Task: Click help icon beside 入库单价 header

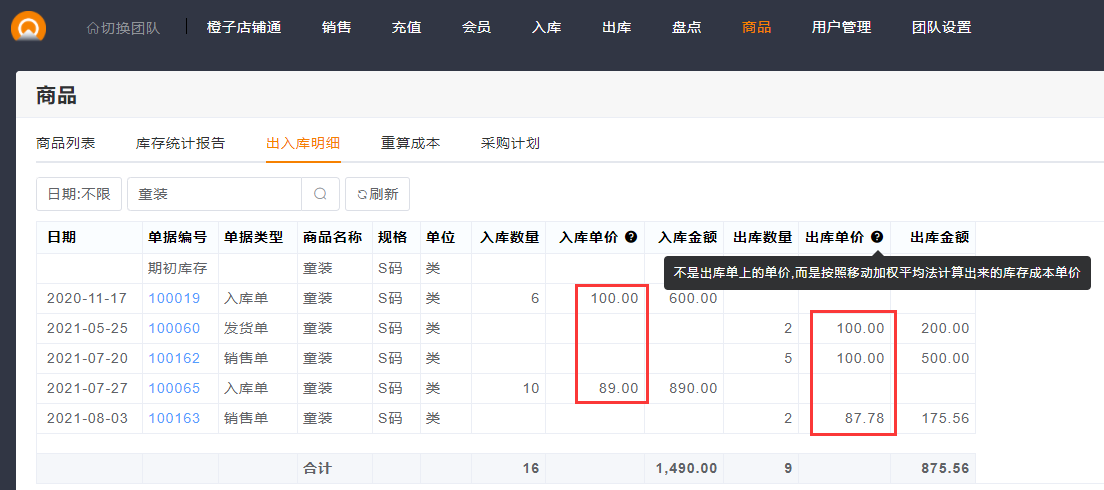Action: [631, 238]
